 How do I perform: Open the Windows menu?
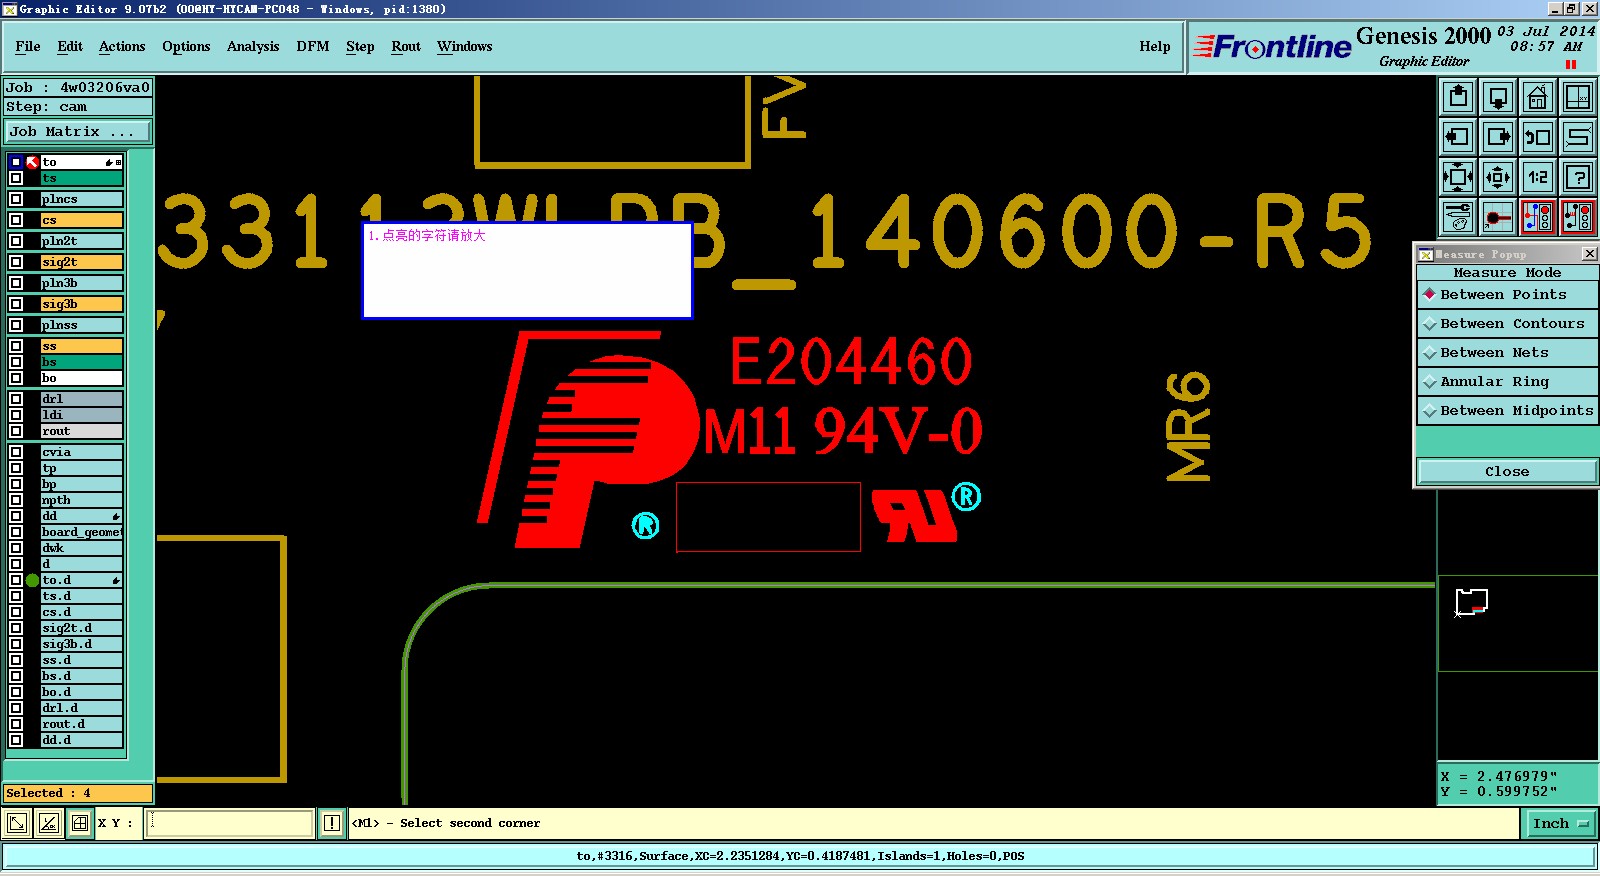[x=465, y=47]
